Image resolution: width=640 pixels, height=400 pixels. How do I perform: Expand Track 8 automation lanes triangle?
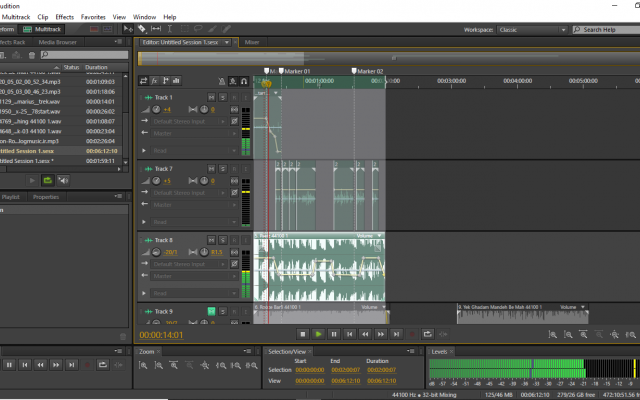tap(144, 293)
